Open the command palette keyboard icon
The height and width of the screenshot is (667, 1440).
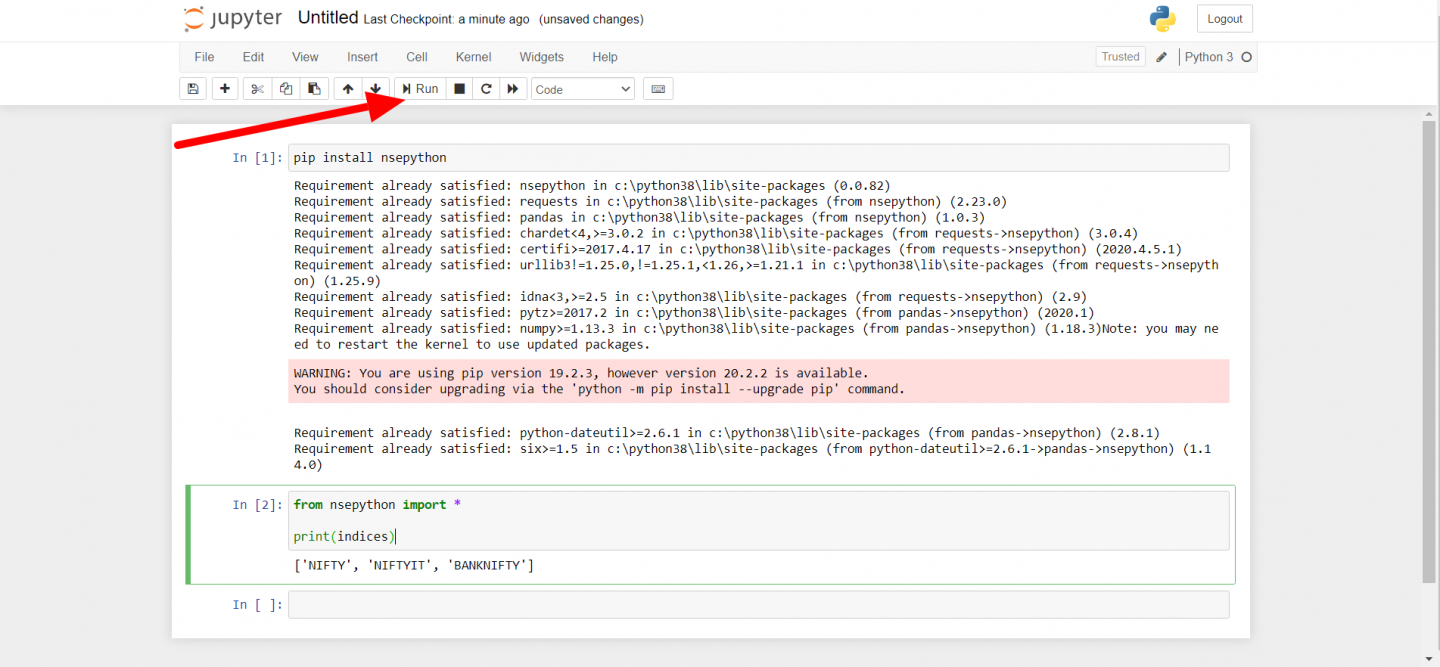pos(658,88)
